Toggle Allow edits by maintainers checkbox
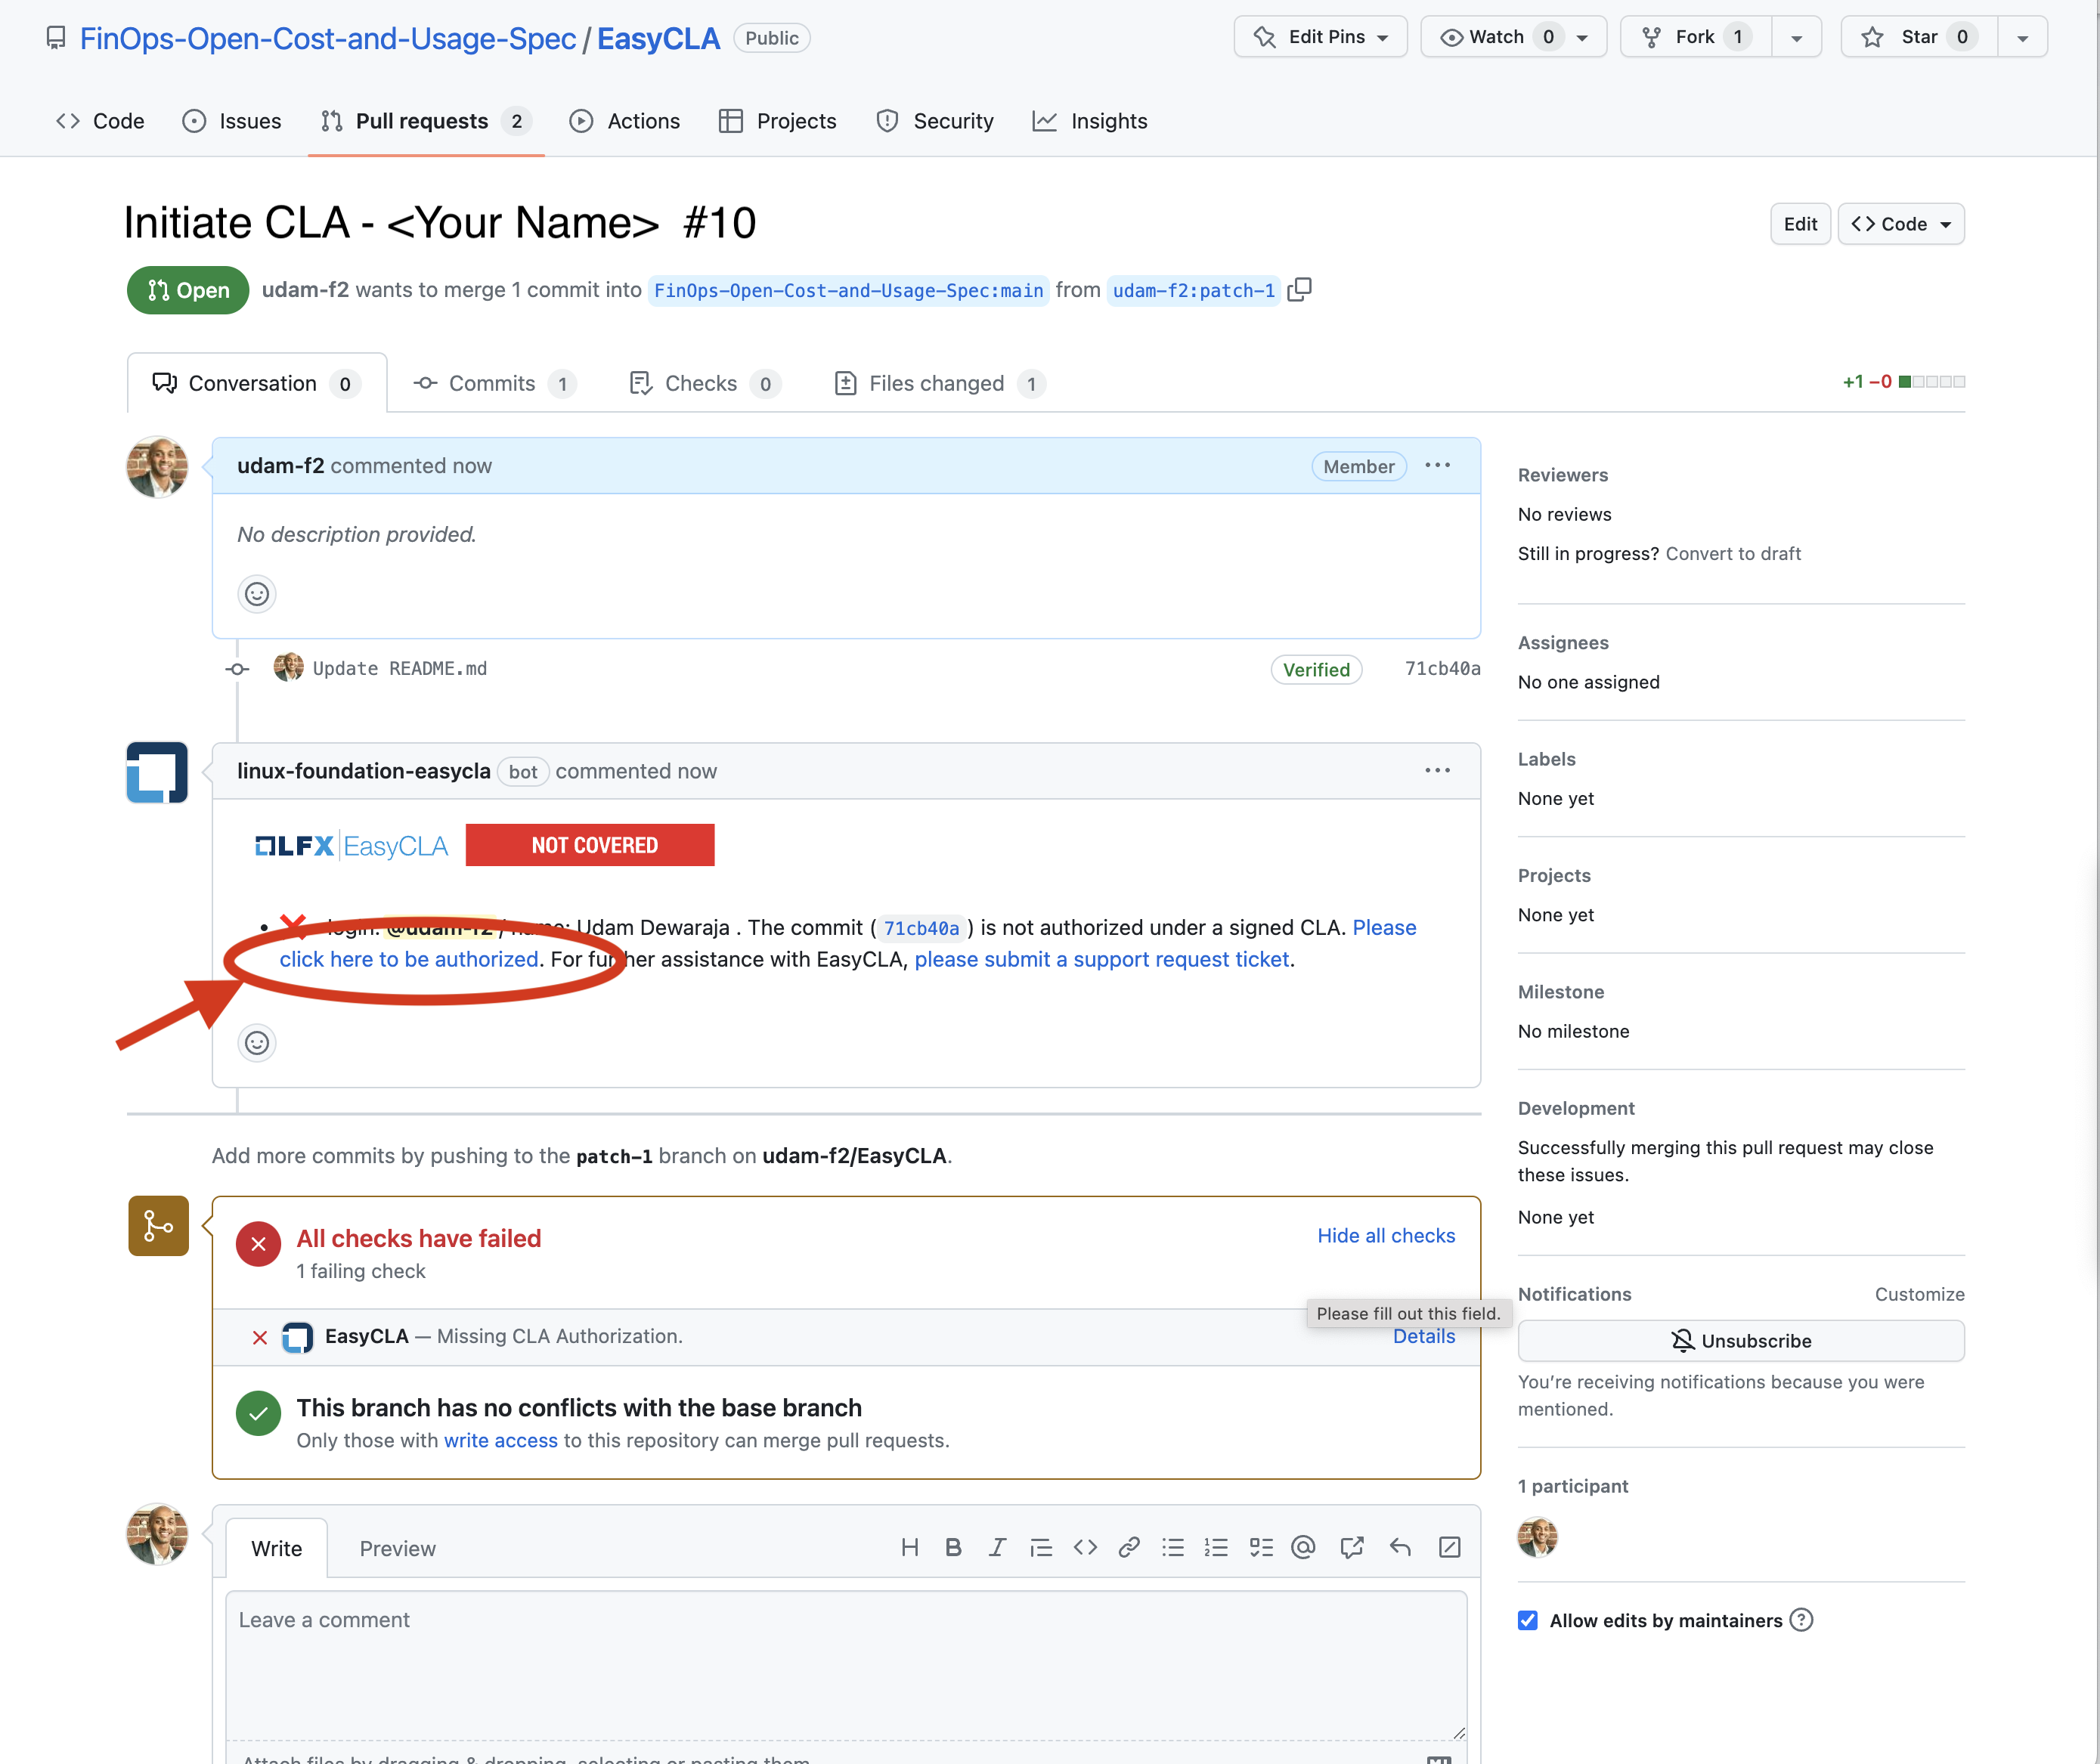 [x=1527, y=1620]
